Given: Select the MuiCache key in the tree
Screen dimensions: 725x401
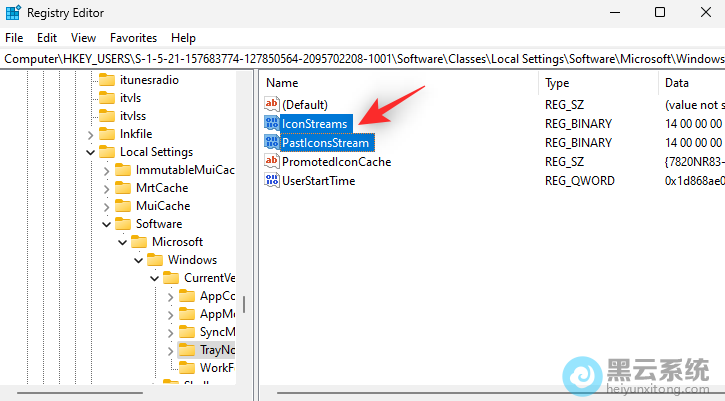Looking at the screenshot, I should pyautogui.click(x=162, y=206).
